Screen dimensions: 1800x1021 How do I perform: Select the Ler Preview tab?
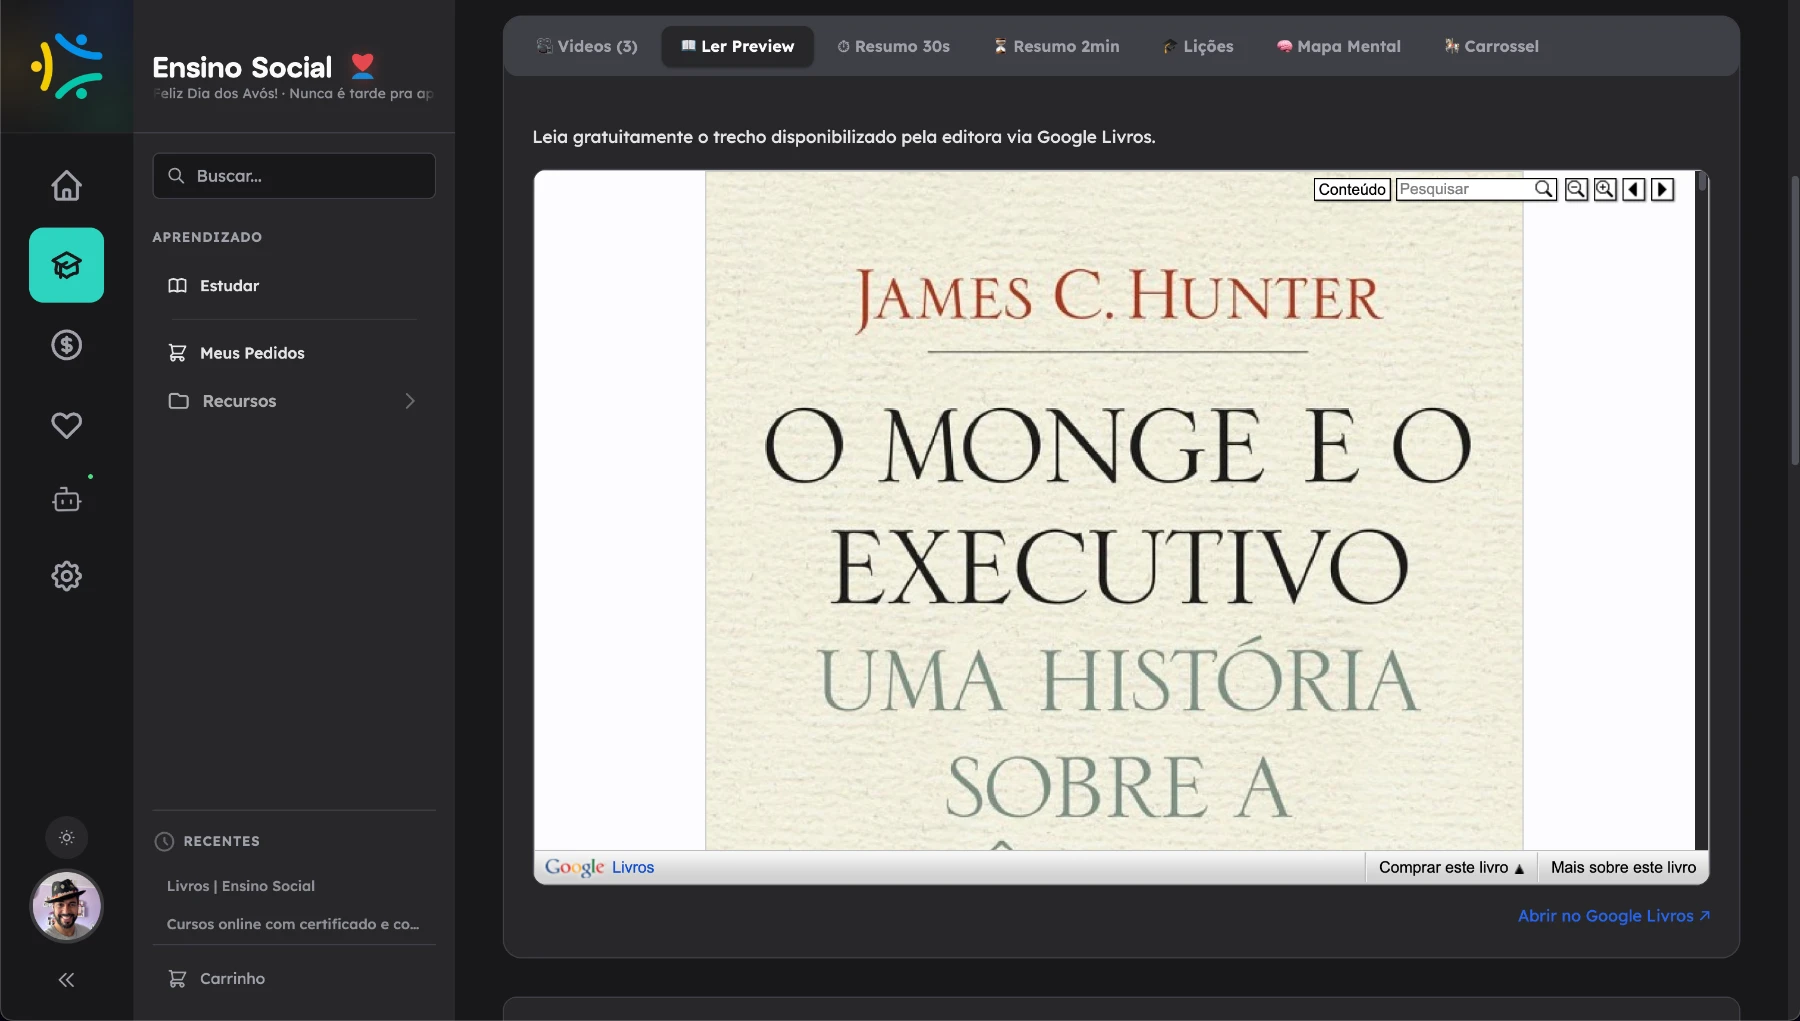click(x=738, y=46)
